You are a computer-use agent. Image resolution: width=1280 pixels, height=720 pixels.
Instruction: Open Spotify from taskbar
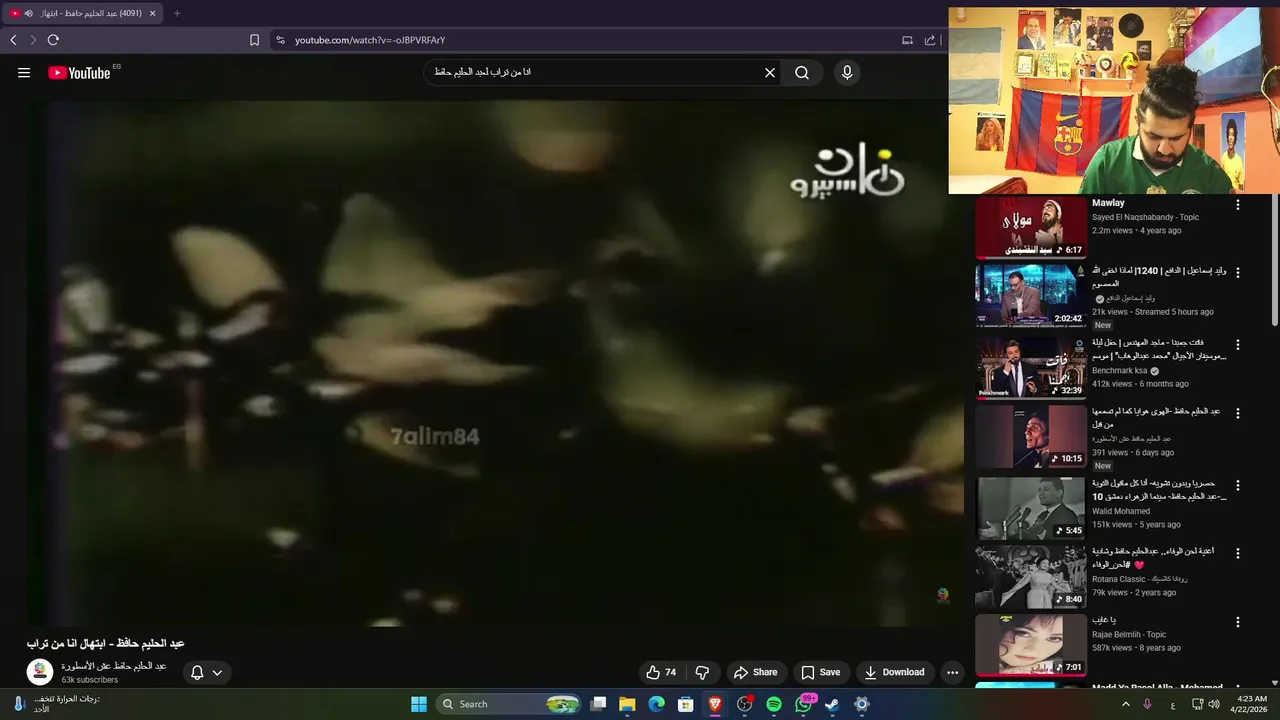point(774,704)
